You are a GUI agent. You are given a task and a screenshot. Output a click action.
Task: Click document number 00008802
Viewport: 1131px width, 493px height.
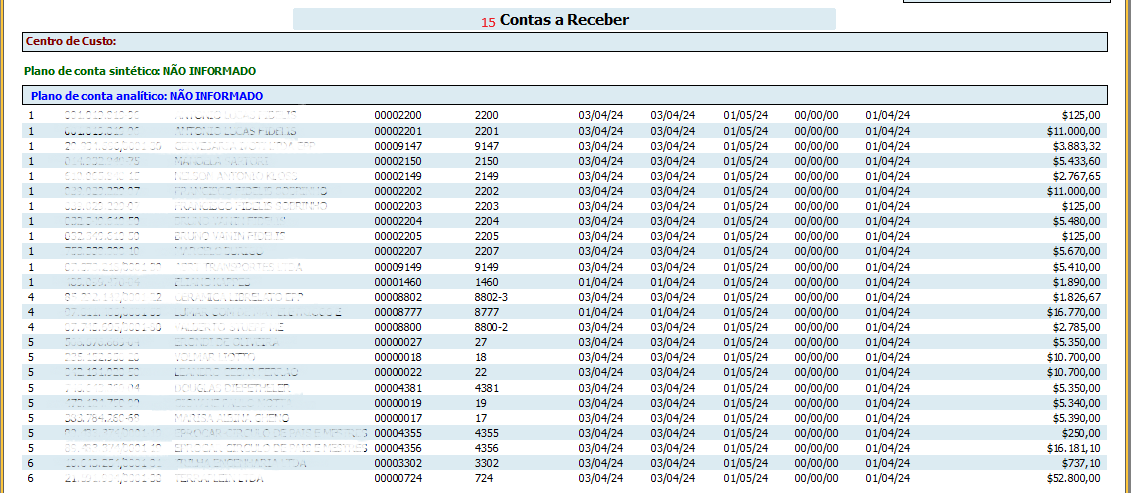point(397,297)
